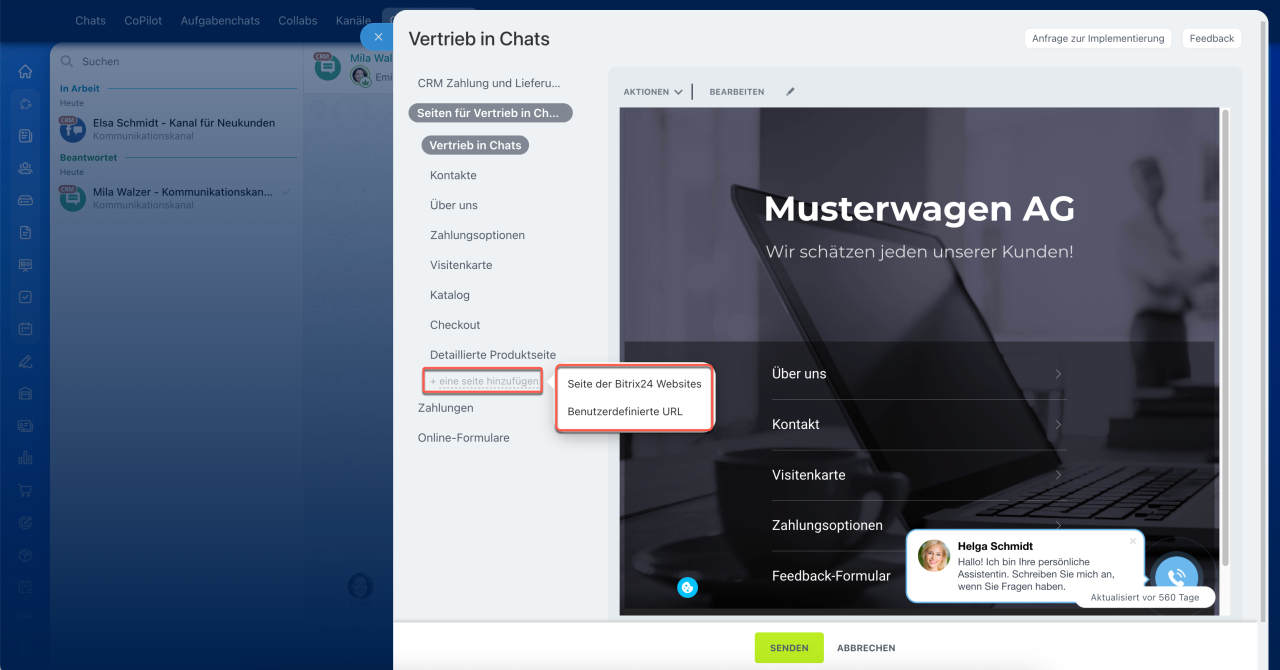Select the Vertrieb in Chats page item
Screen dimensions: 1280x670
(475, 145)
